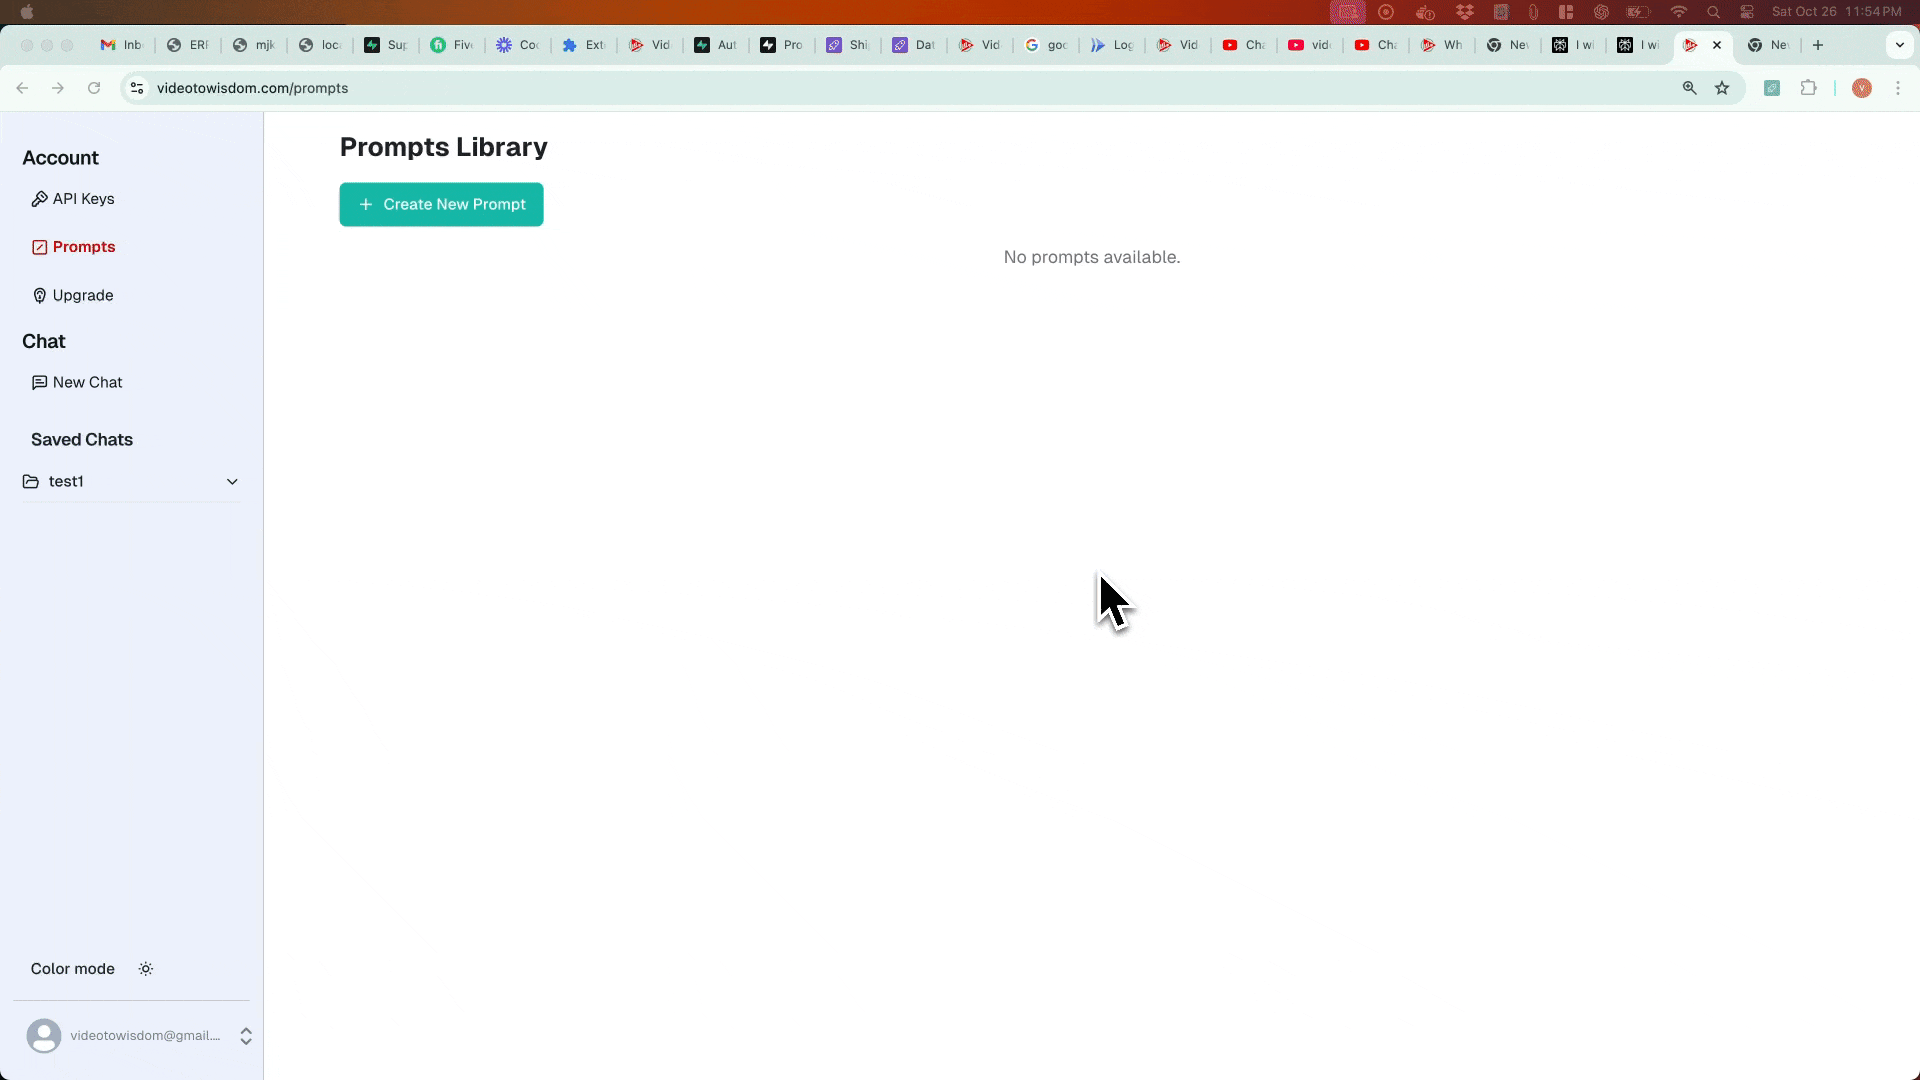Click the user account icon bottom left
This screenshot has width=1920, height=1080.
(44, 1036)
